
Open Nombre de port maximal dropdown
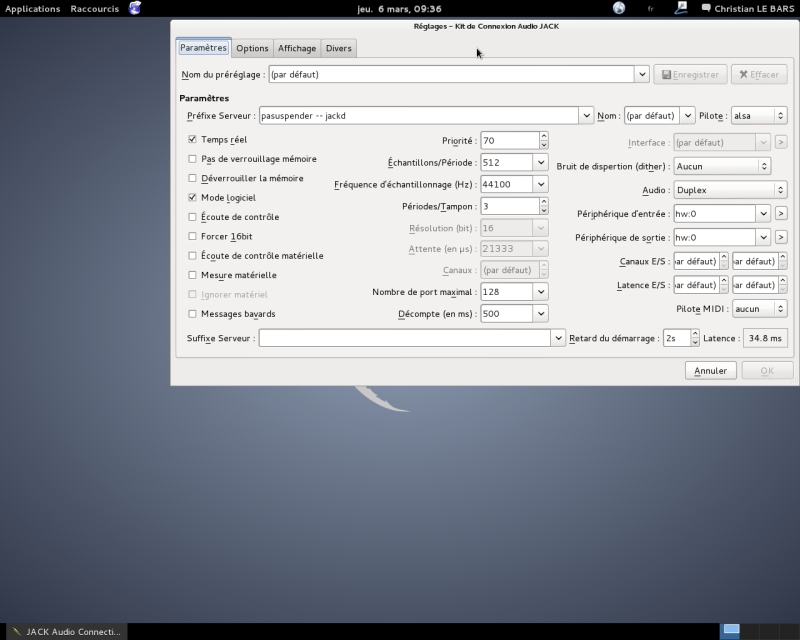click(x=541, y=292)
